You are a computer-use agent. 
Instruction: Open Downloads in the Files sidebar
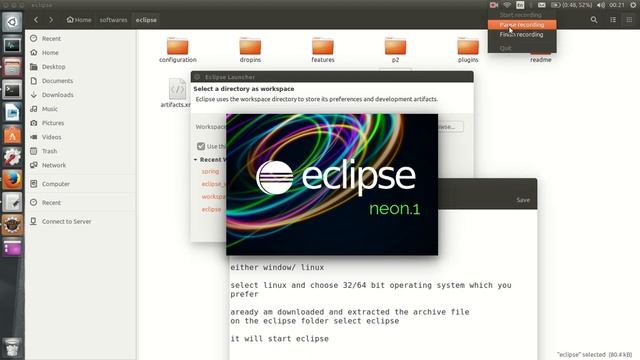tap(58, 95)
